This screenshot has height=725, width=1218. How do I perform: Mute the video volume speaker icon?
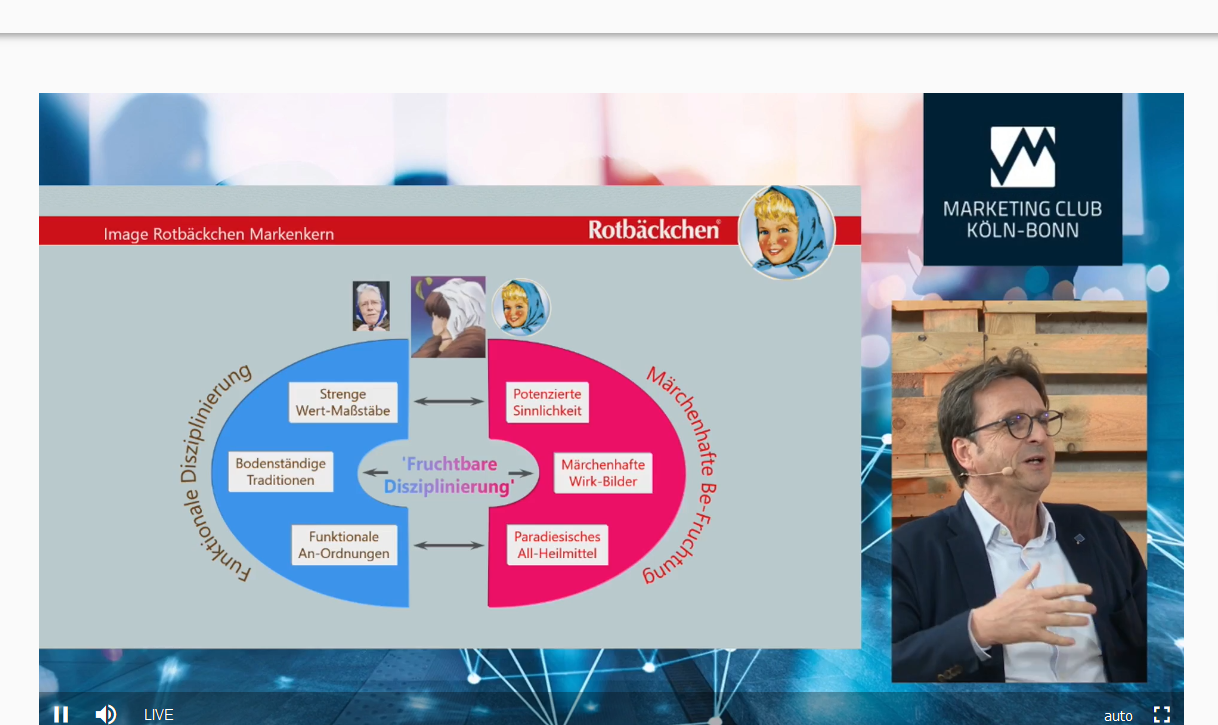click(x=105, y=714)
